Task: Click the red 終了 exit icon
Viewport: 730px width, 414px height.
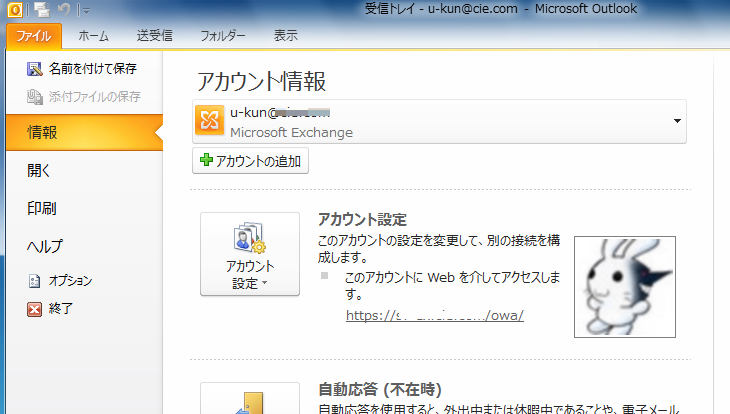Action: (34, 309)
